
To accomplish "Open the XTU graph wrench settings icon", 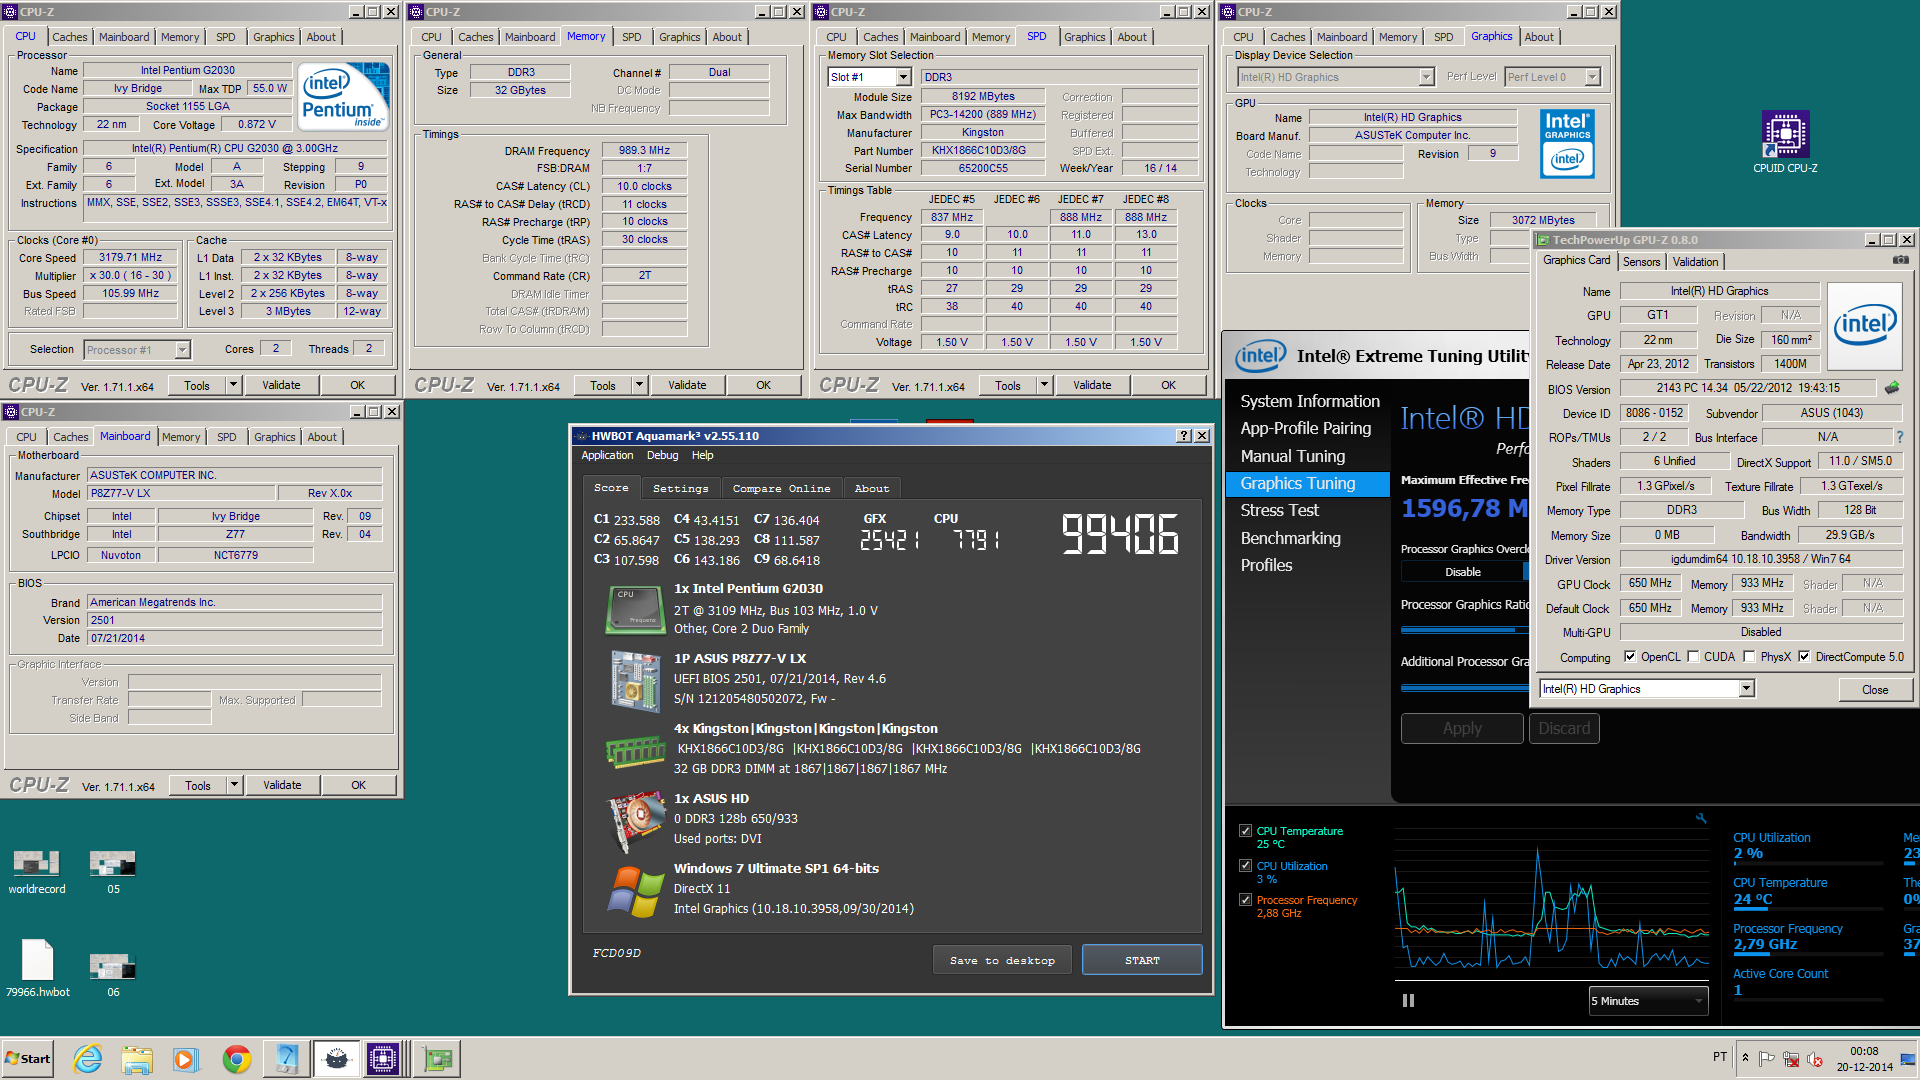I will pos(1701,819).
